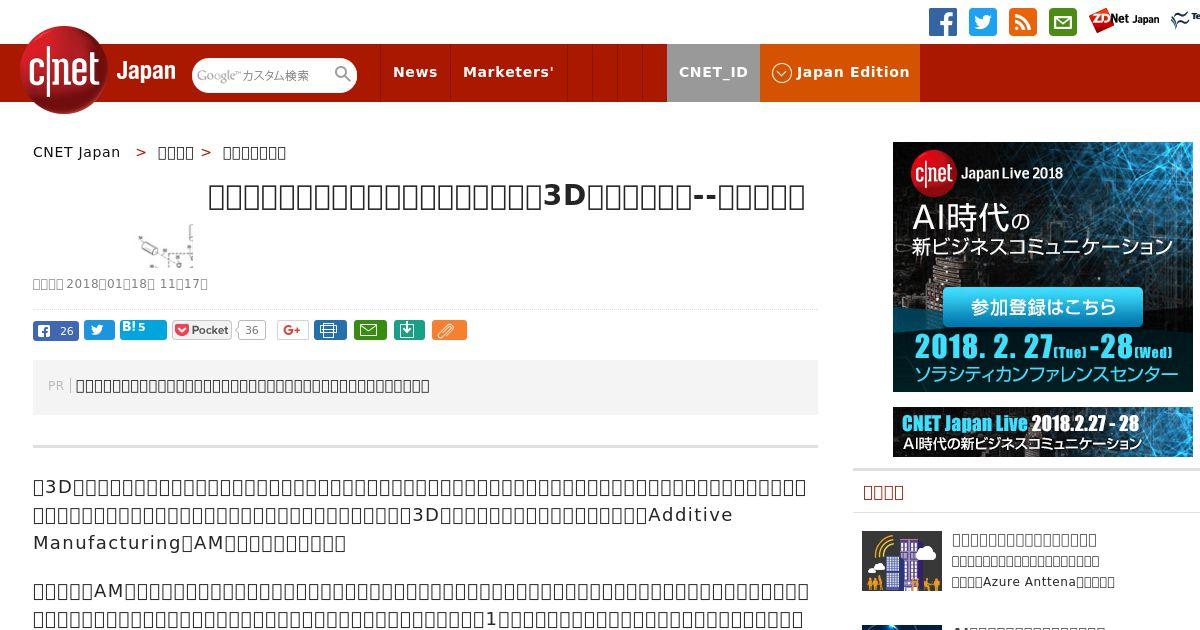Open the News menu
Screen dimensions: 1200x630
(x=415, y=72)
